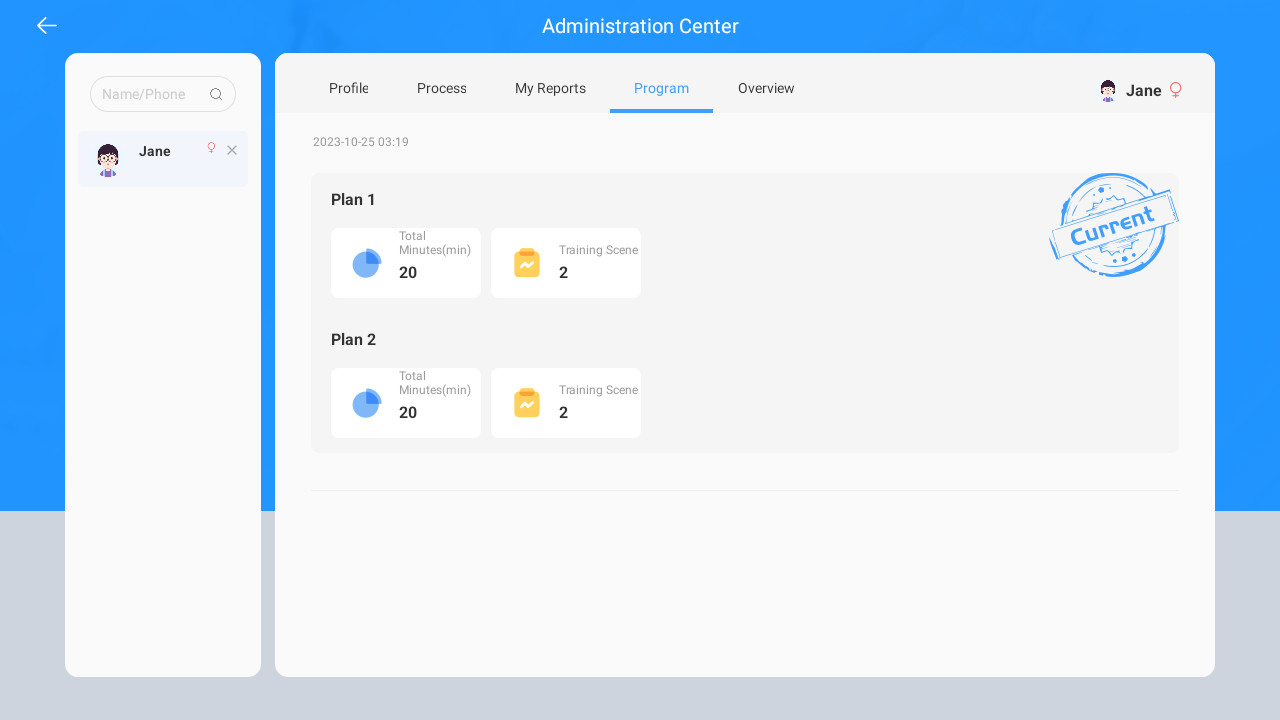Image resolution: width=1280 pixels, height=720 pixels.
Task: Click the female symbol next to header name
Action: point(1176,90)
